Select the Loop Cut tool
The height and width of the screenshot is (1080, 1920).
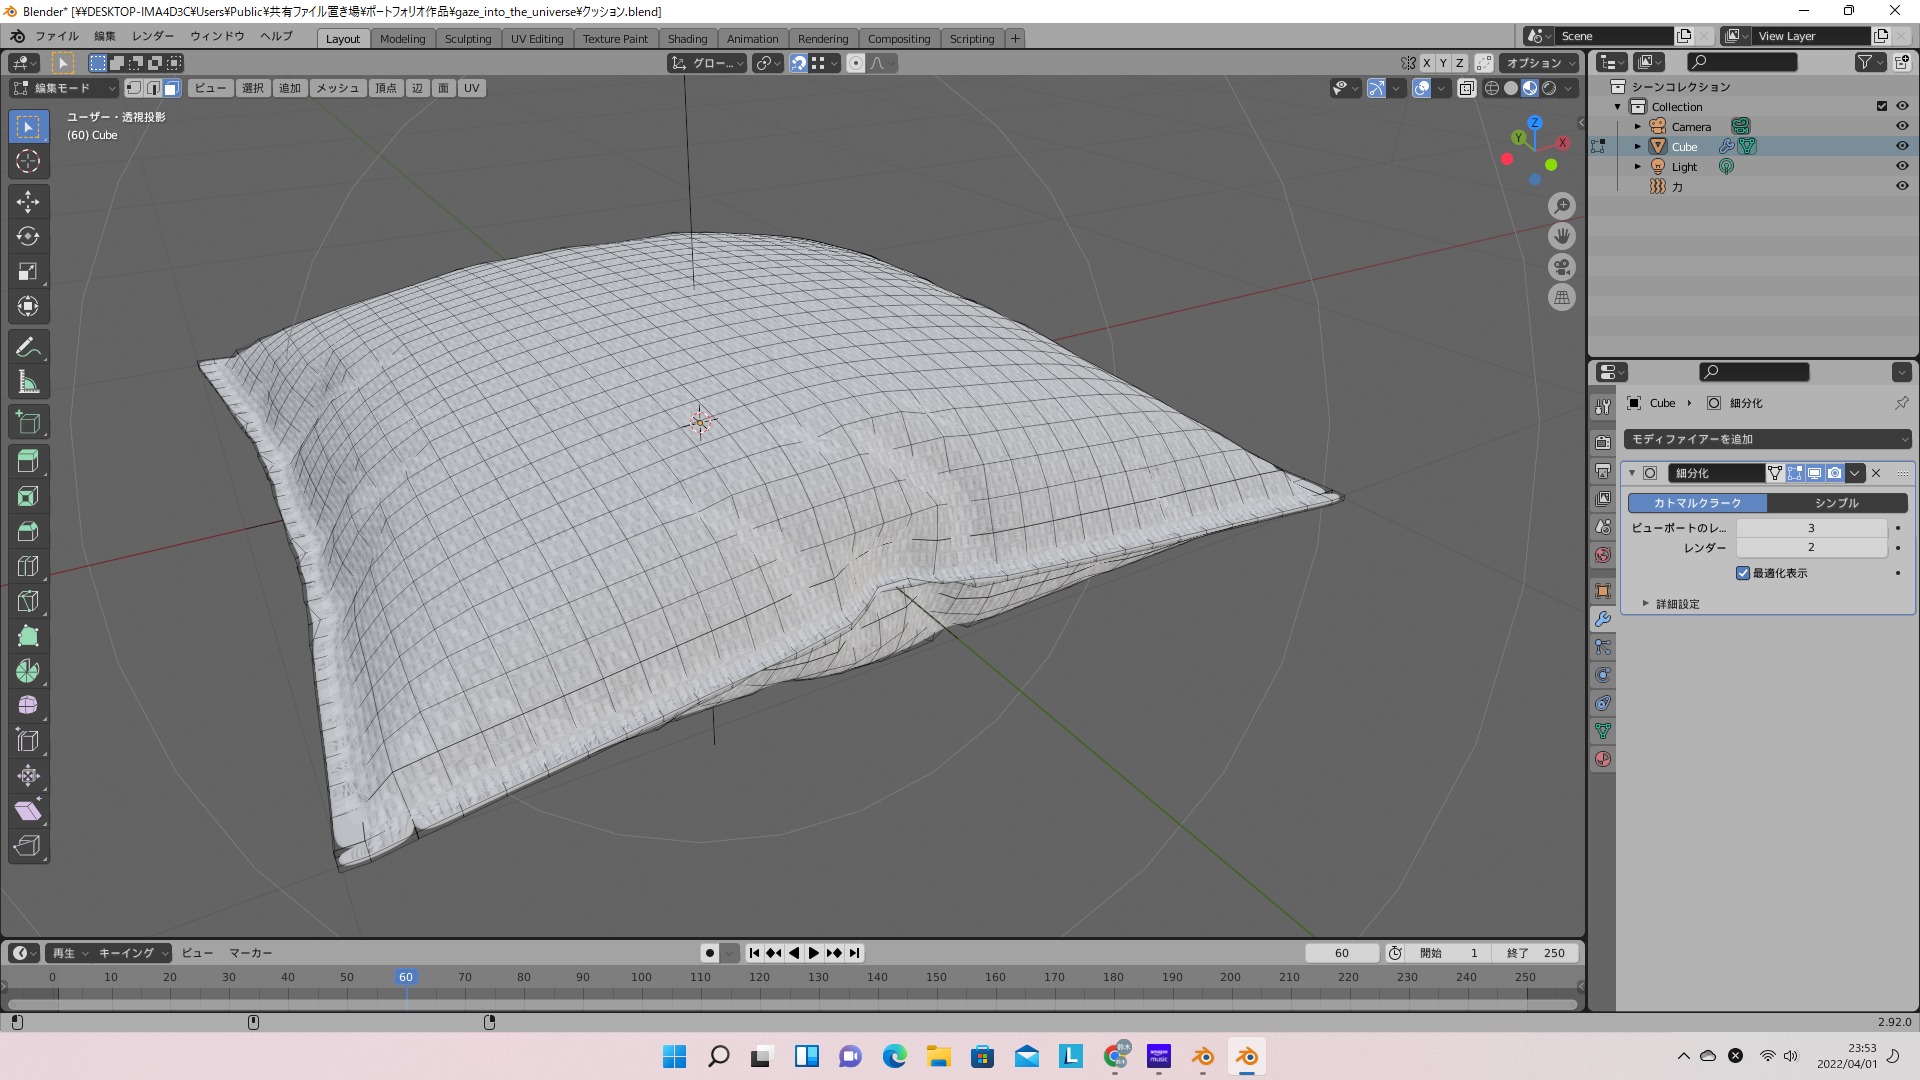coord(28,566)
